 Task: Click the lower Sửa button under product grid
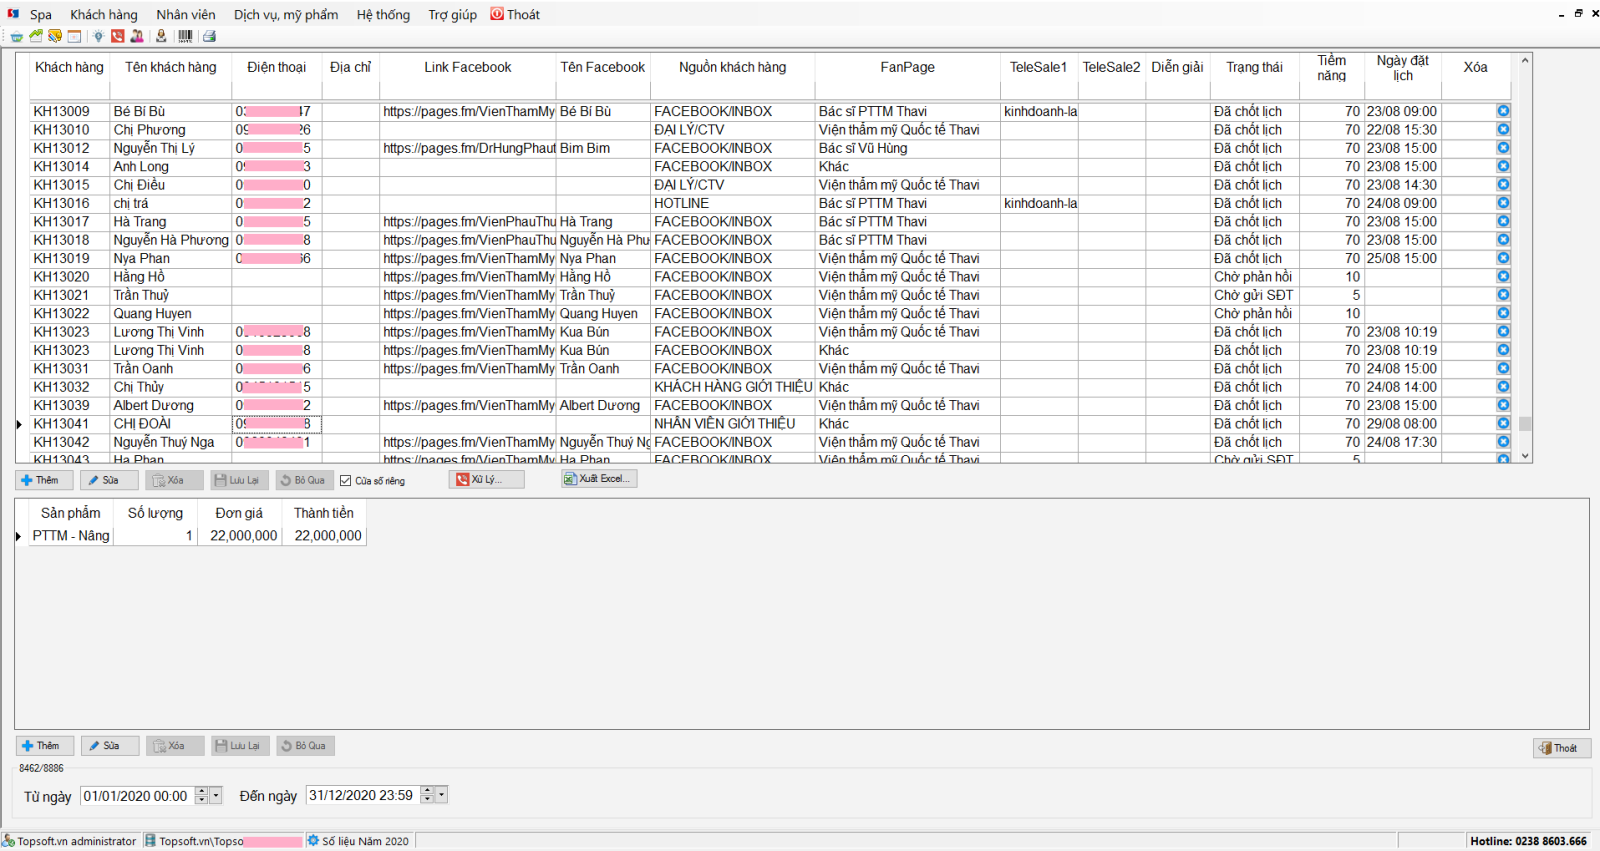coord(110,746)
